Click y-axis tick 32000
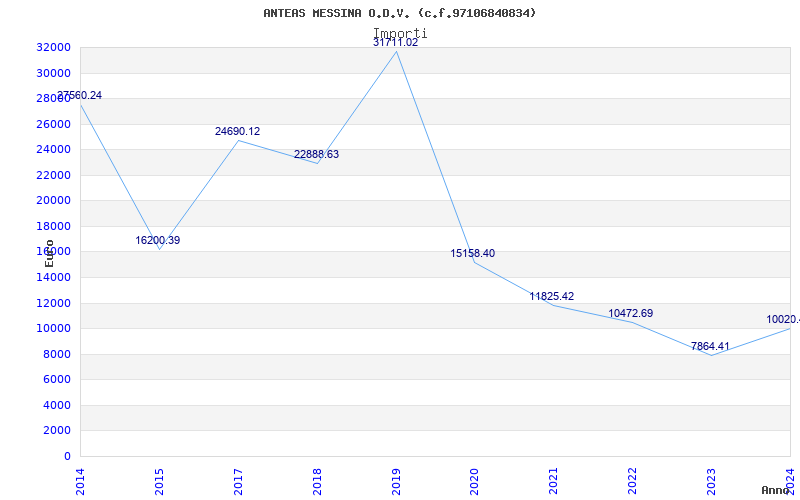 click(x=53, y=47)
